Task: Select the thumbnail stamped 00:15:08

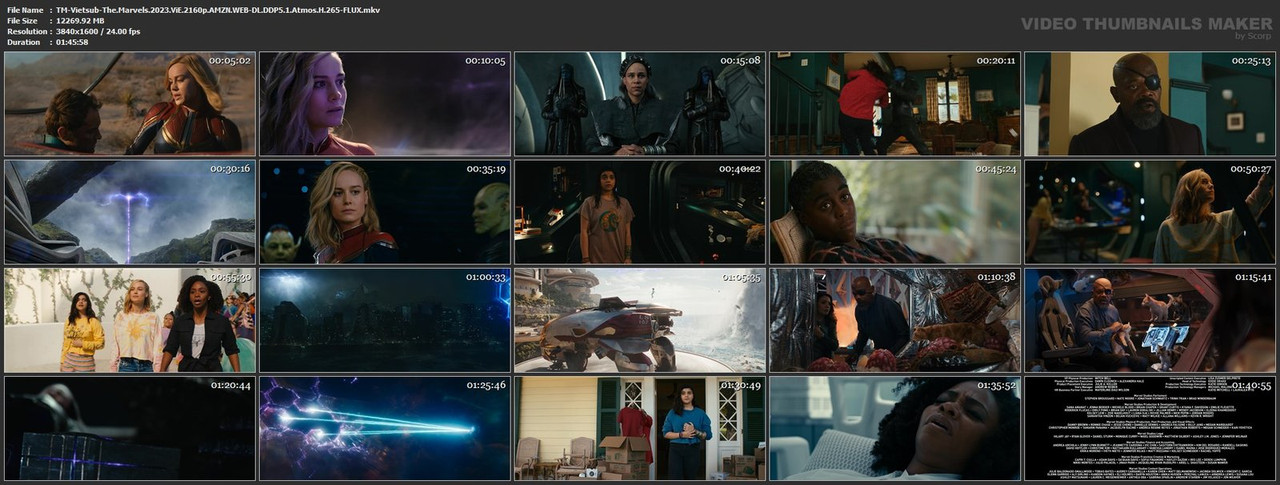Action: click(x=640, y=103)
